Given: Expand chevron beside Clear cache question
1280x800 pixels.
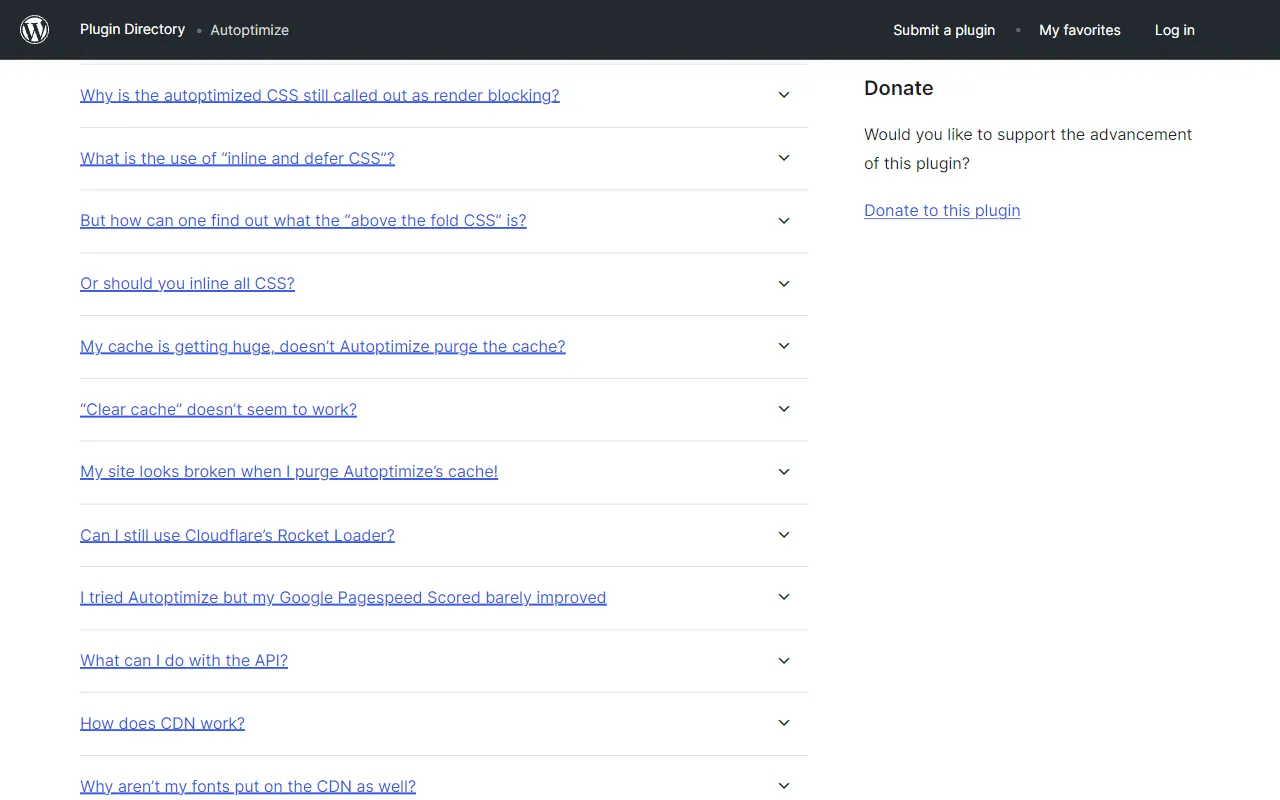Looking at the screenshot, I should click(784, 409).
